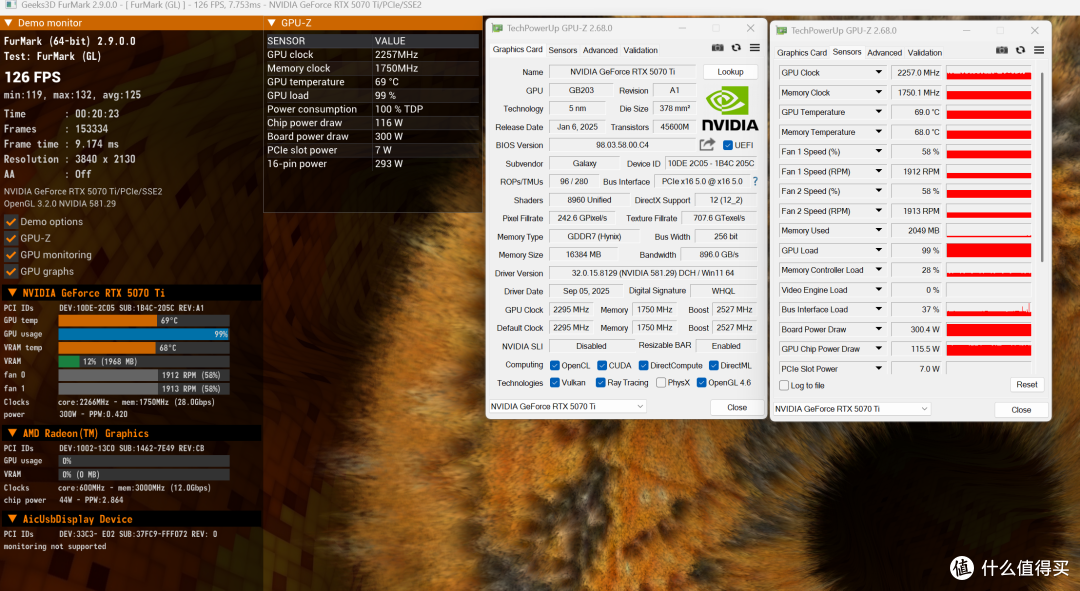Collapse the NVIDIA GeForce RTX 5070 Ti section
The width and height of the screenshot is (1080, 591).
(x=12, y=293)
